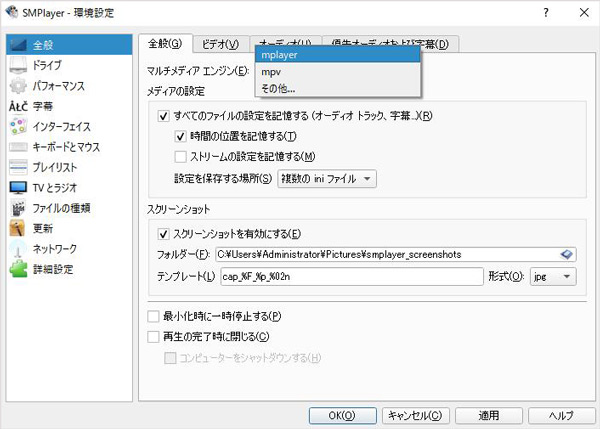Click the SMPlayer title bar icon
Screen dimensions: 600x429
(12, 12)
